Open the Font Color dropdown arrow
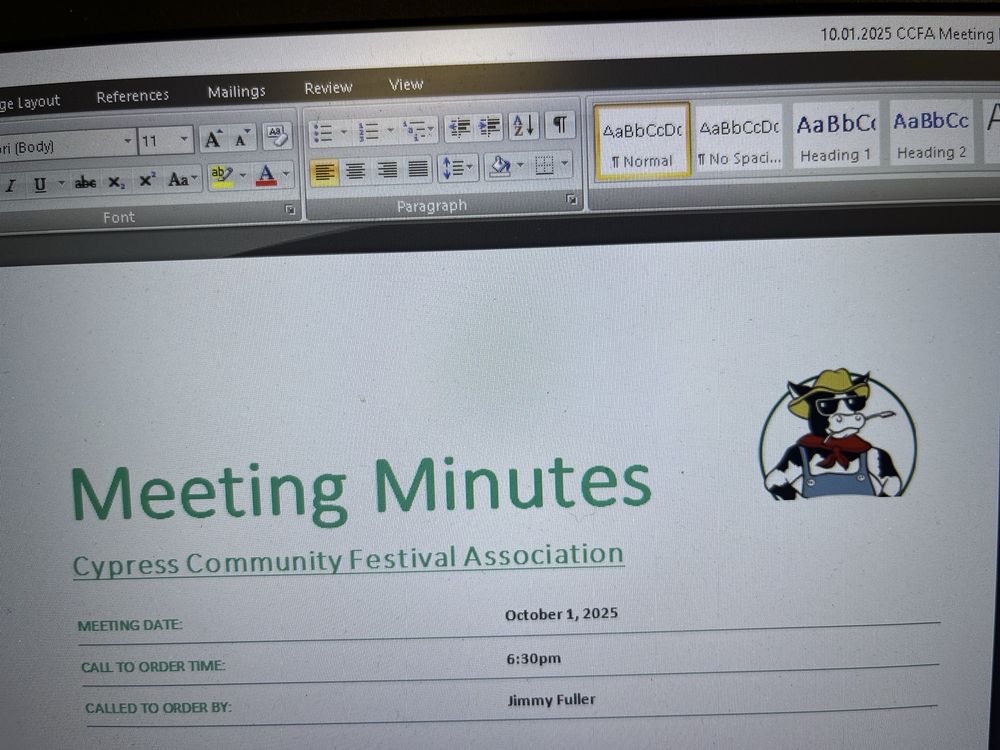 (285, 175)
